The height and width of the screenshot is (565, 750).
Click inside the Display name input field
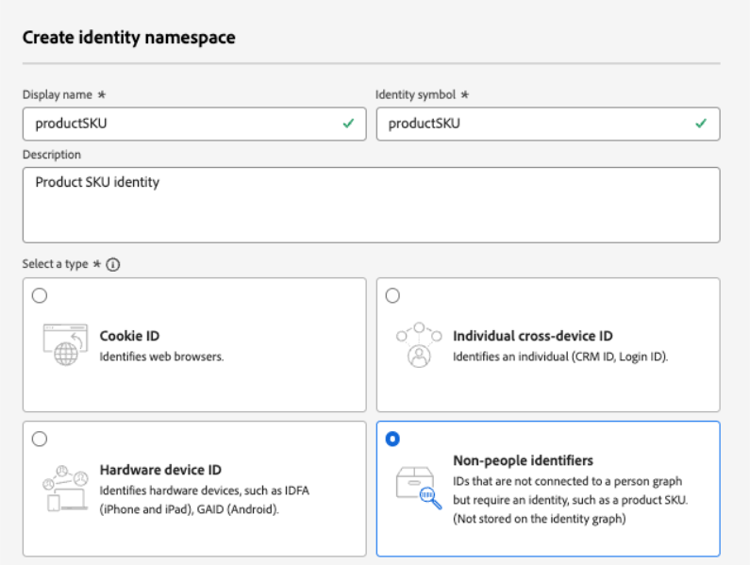click(x=180, y=124)
